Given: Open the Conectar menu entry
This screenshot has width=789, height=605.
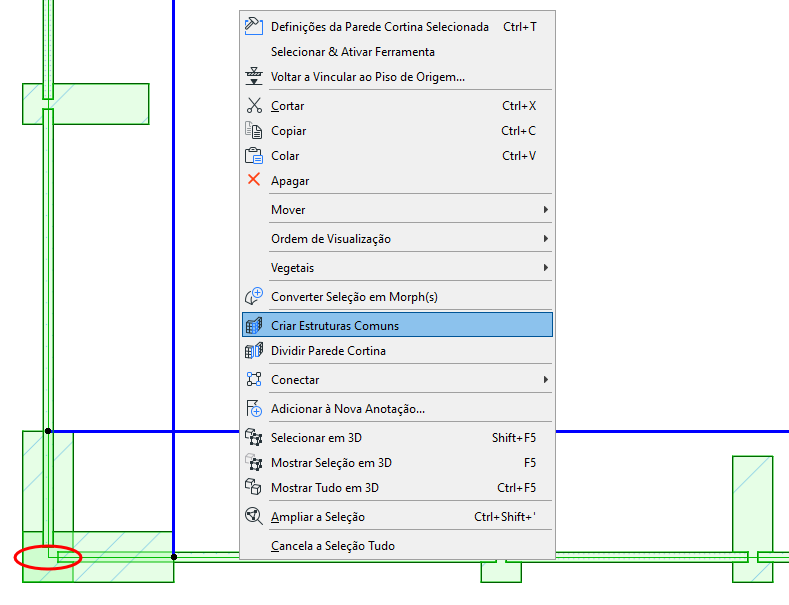Looking at the screenshot, I should tap(397, 380).
